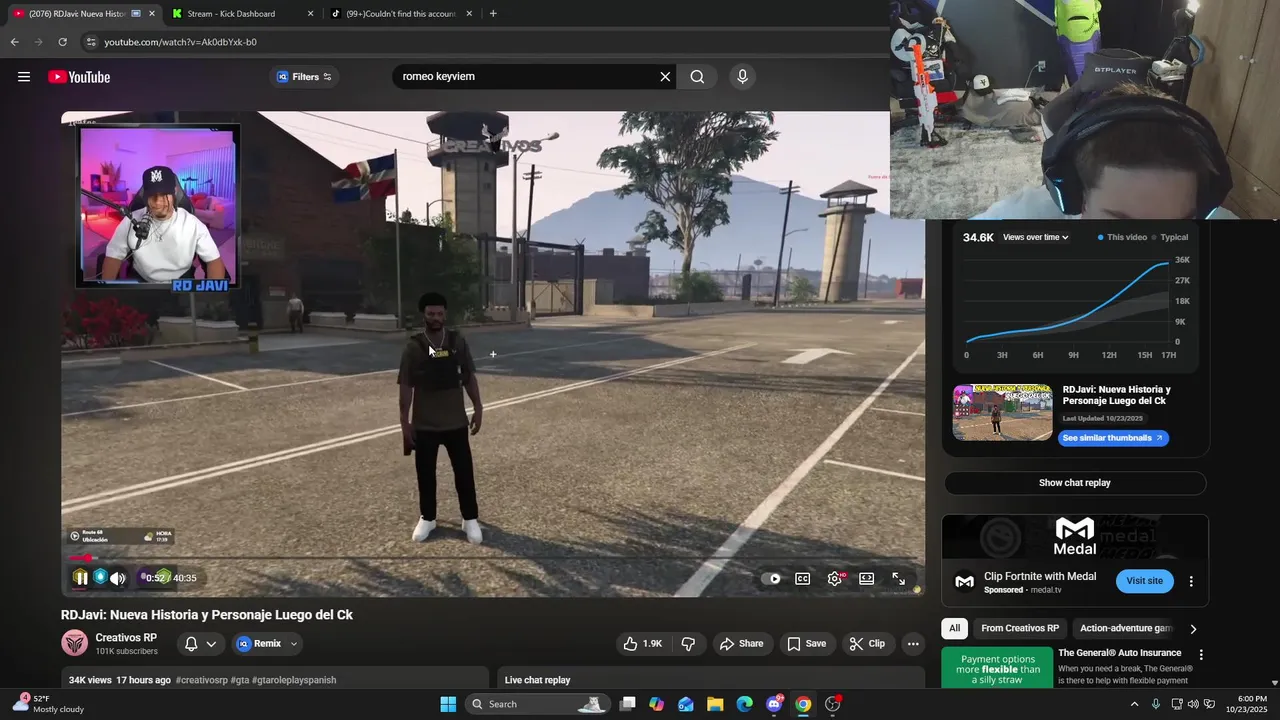
Task: Open File Explorer from taskbar
Action: (715, 704)
